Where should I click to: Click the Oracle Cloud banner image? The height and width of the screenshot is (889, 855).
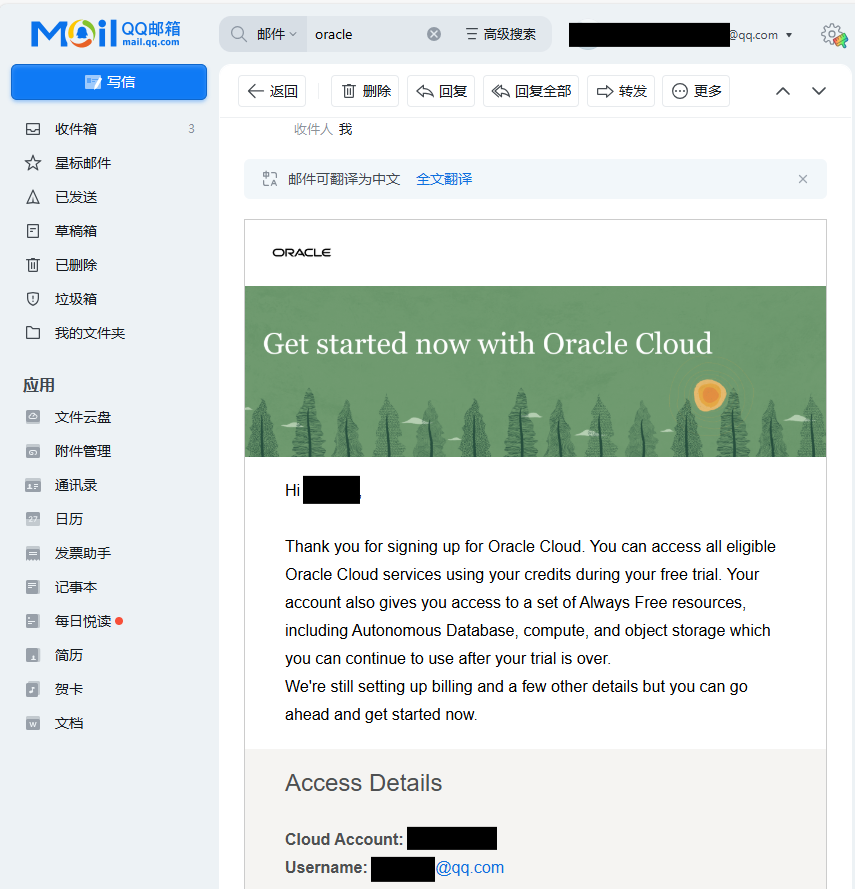point(535,371)
